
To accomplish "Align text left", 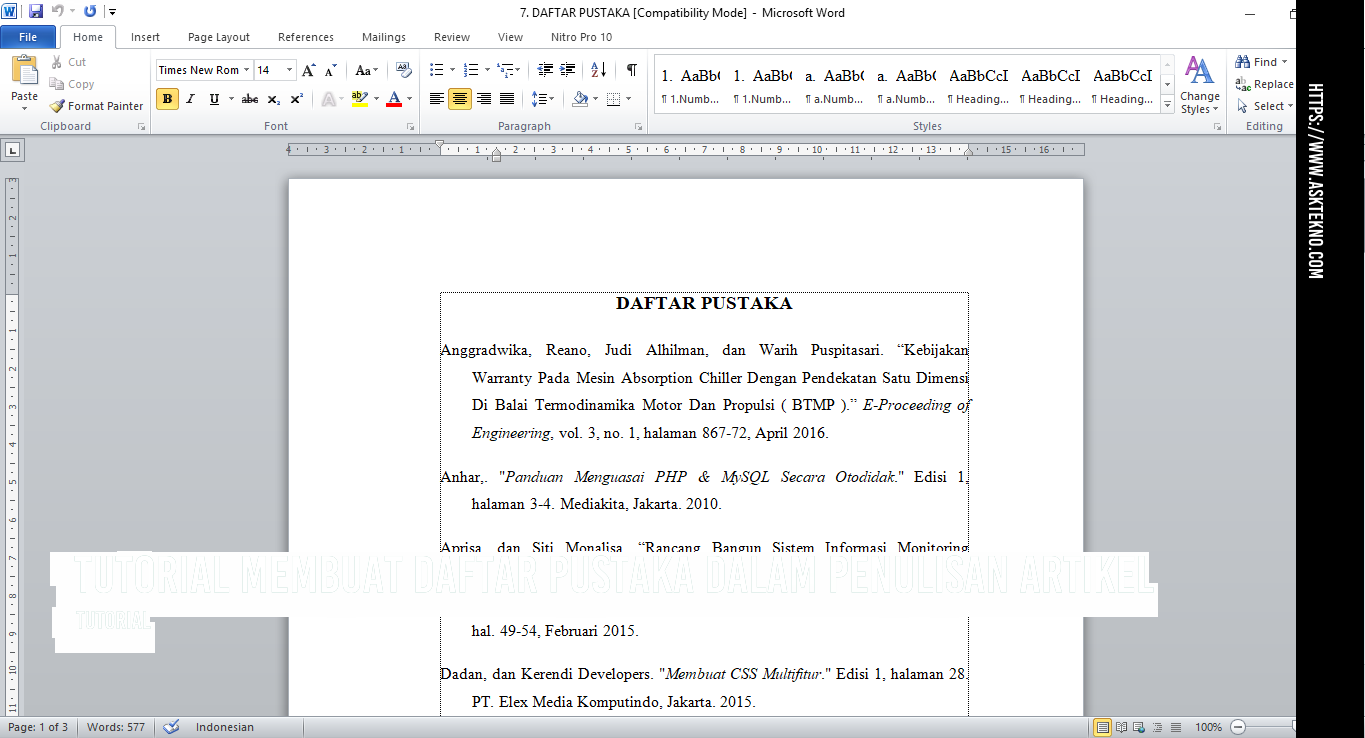I will [437, 99].
